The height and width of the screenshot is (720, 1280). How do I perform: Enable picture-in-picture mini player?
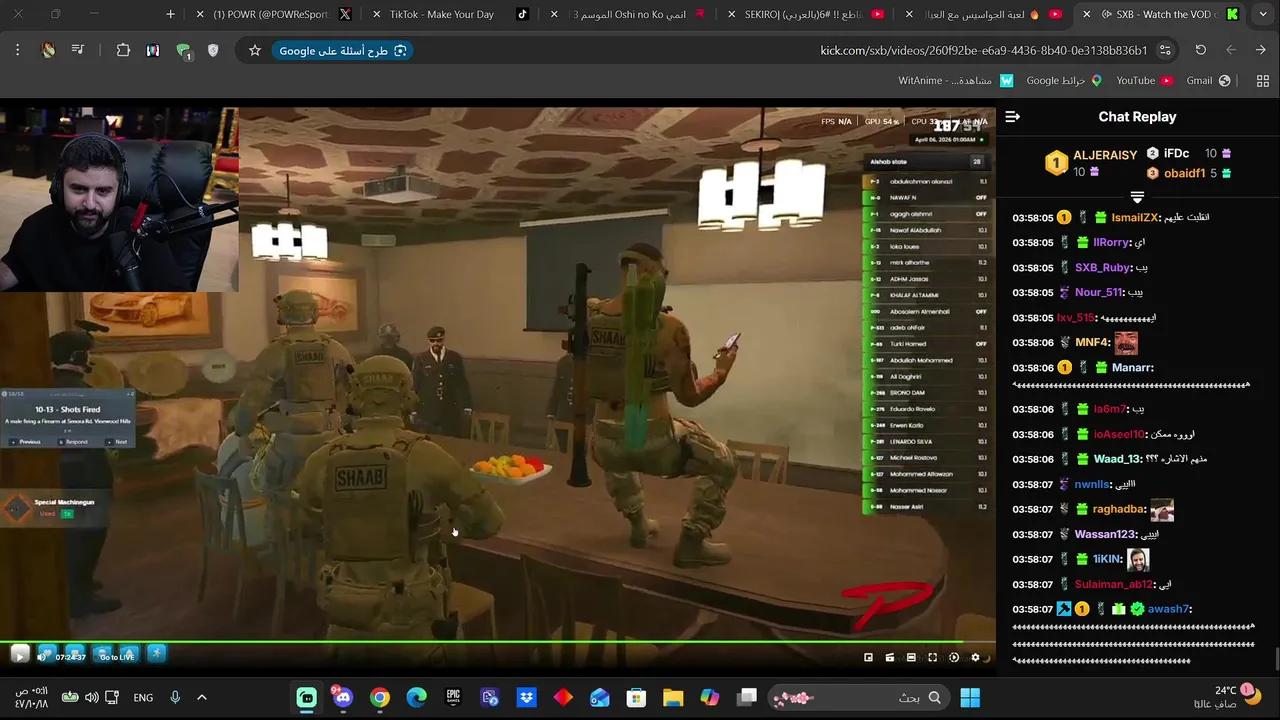tap(868, 657)
